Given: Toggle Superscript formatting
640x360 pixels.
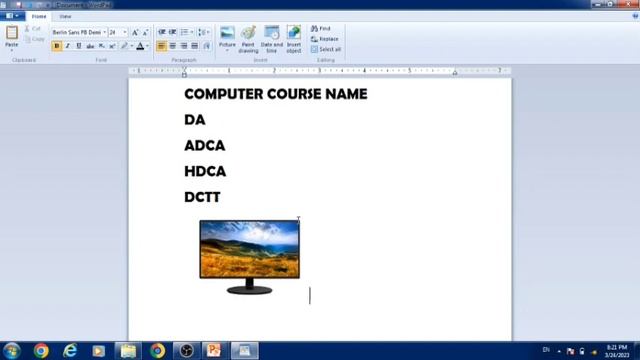Looking at the screenshot, I should click(x=112, y=46).
